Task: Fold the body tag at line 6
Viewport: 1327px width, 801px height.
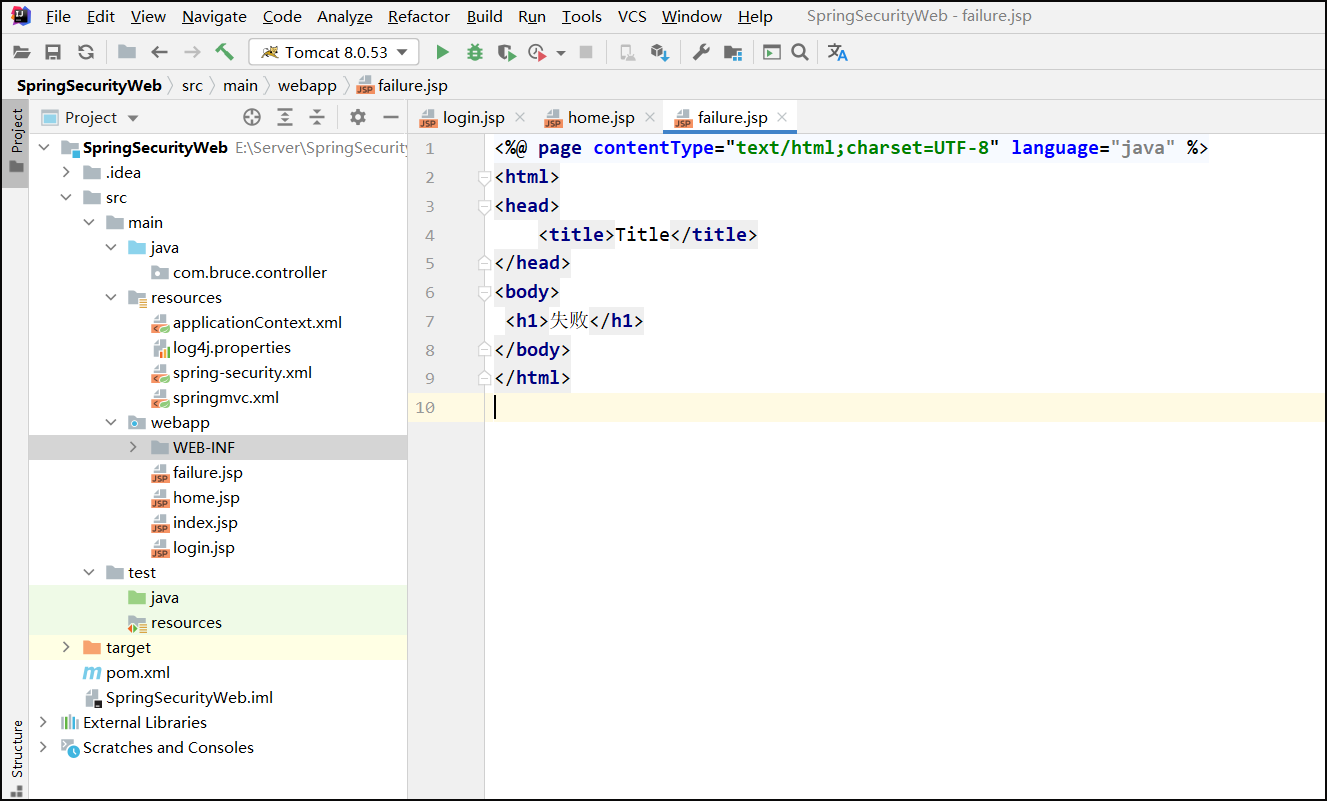Action: (x=485, y=293)
